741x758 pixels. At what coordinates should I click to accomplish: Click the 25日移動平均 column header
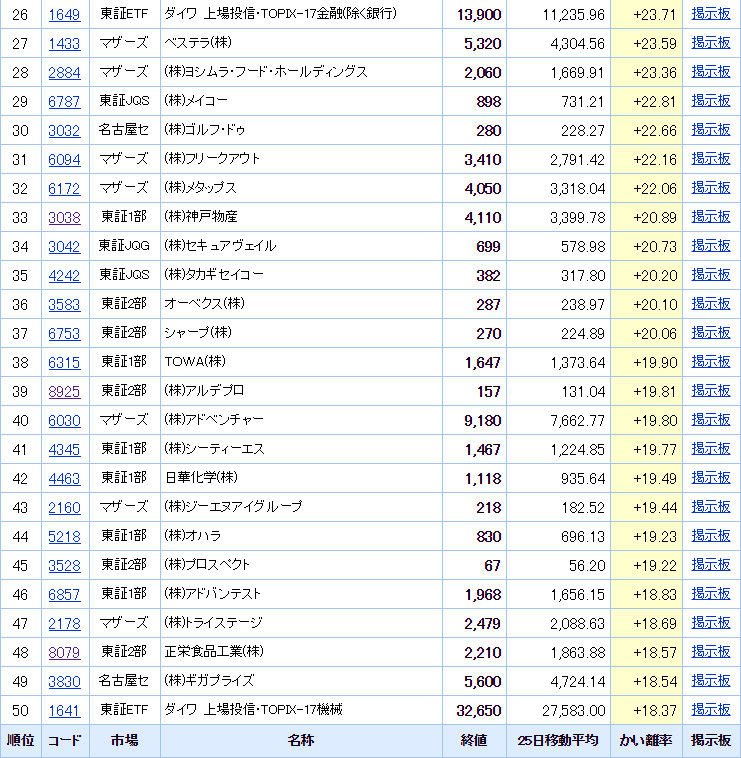[x=558, y=741]
